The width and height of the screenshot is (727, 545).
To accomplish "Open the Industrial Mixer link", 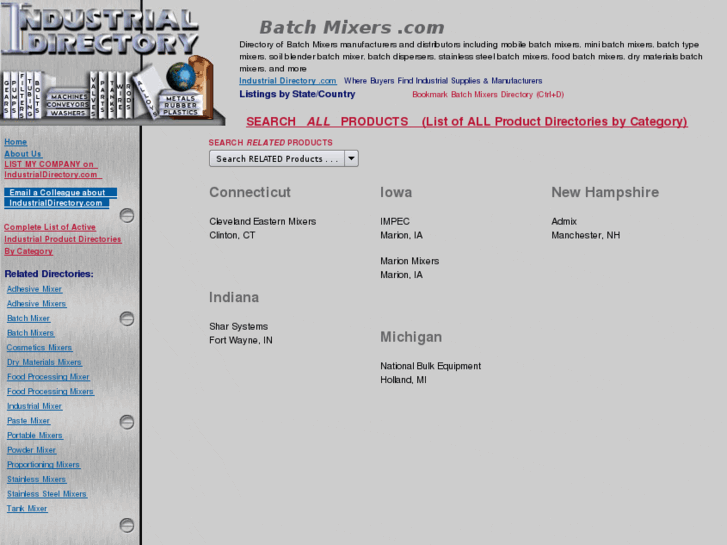I will click(x=34, y=406).
